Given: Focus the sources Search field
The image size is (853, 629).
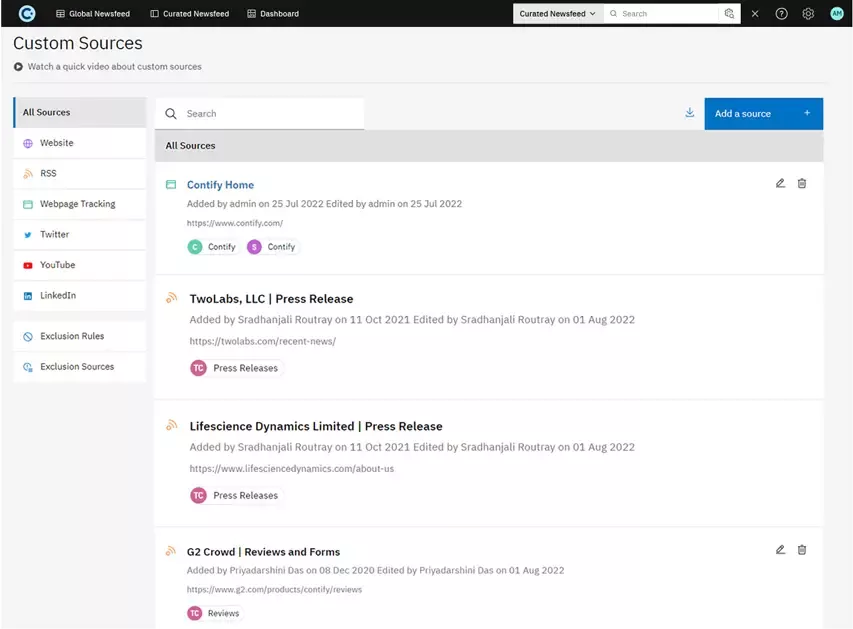Looking at the screenshot, I should 259,114.
